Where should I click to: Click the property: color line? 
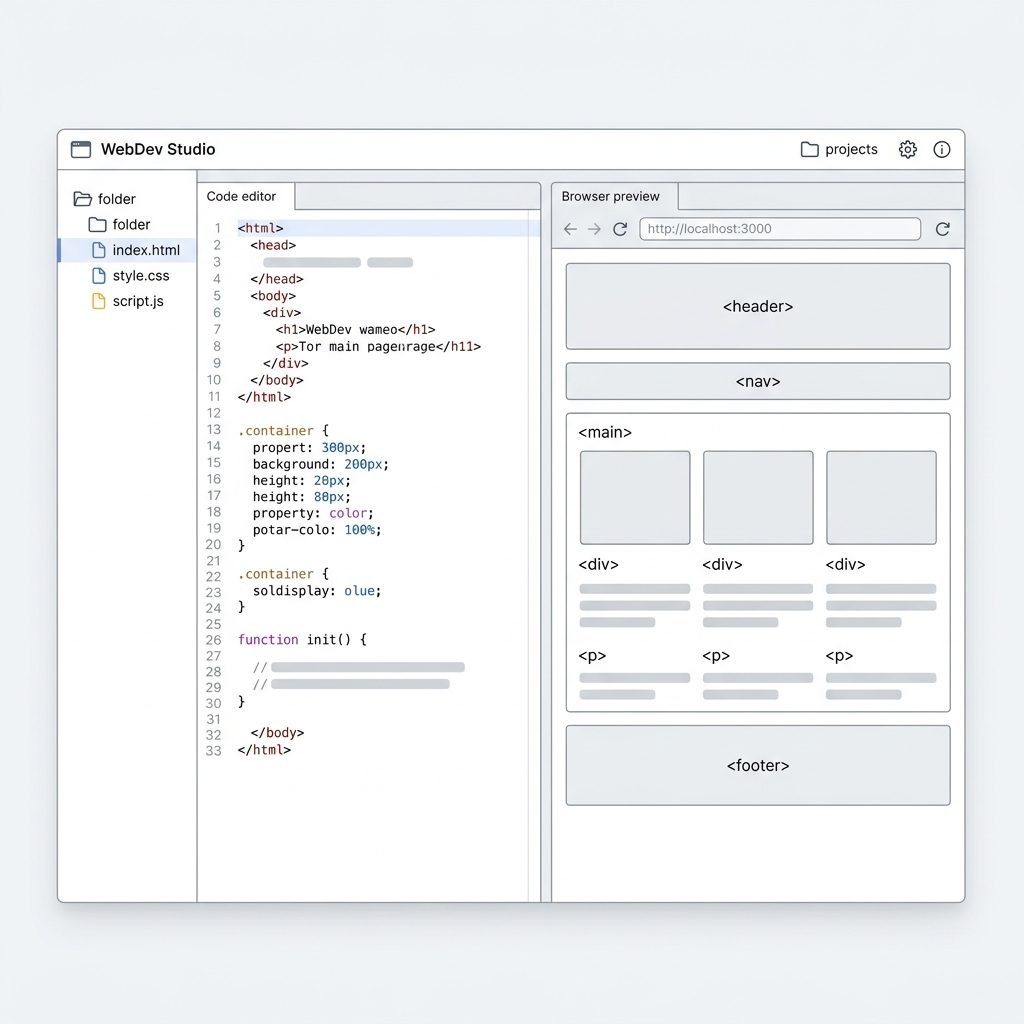(313, 513)
